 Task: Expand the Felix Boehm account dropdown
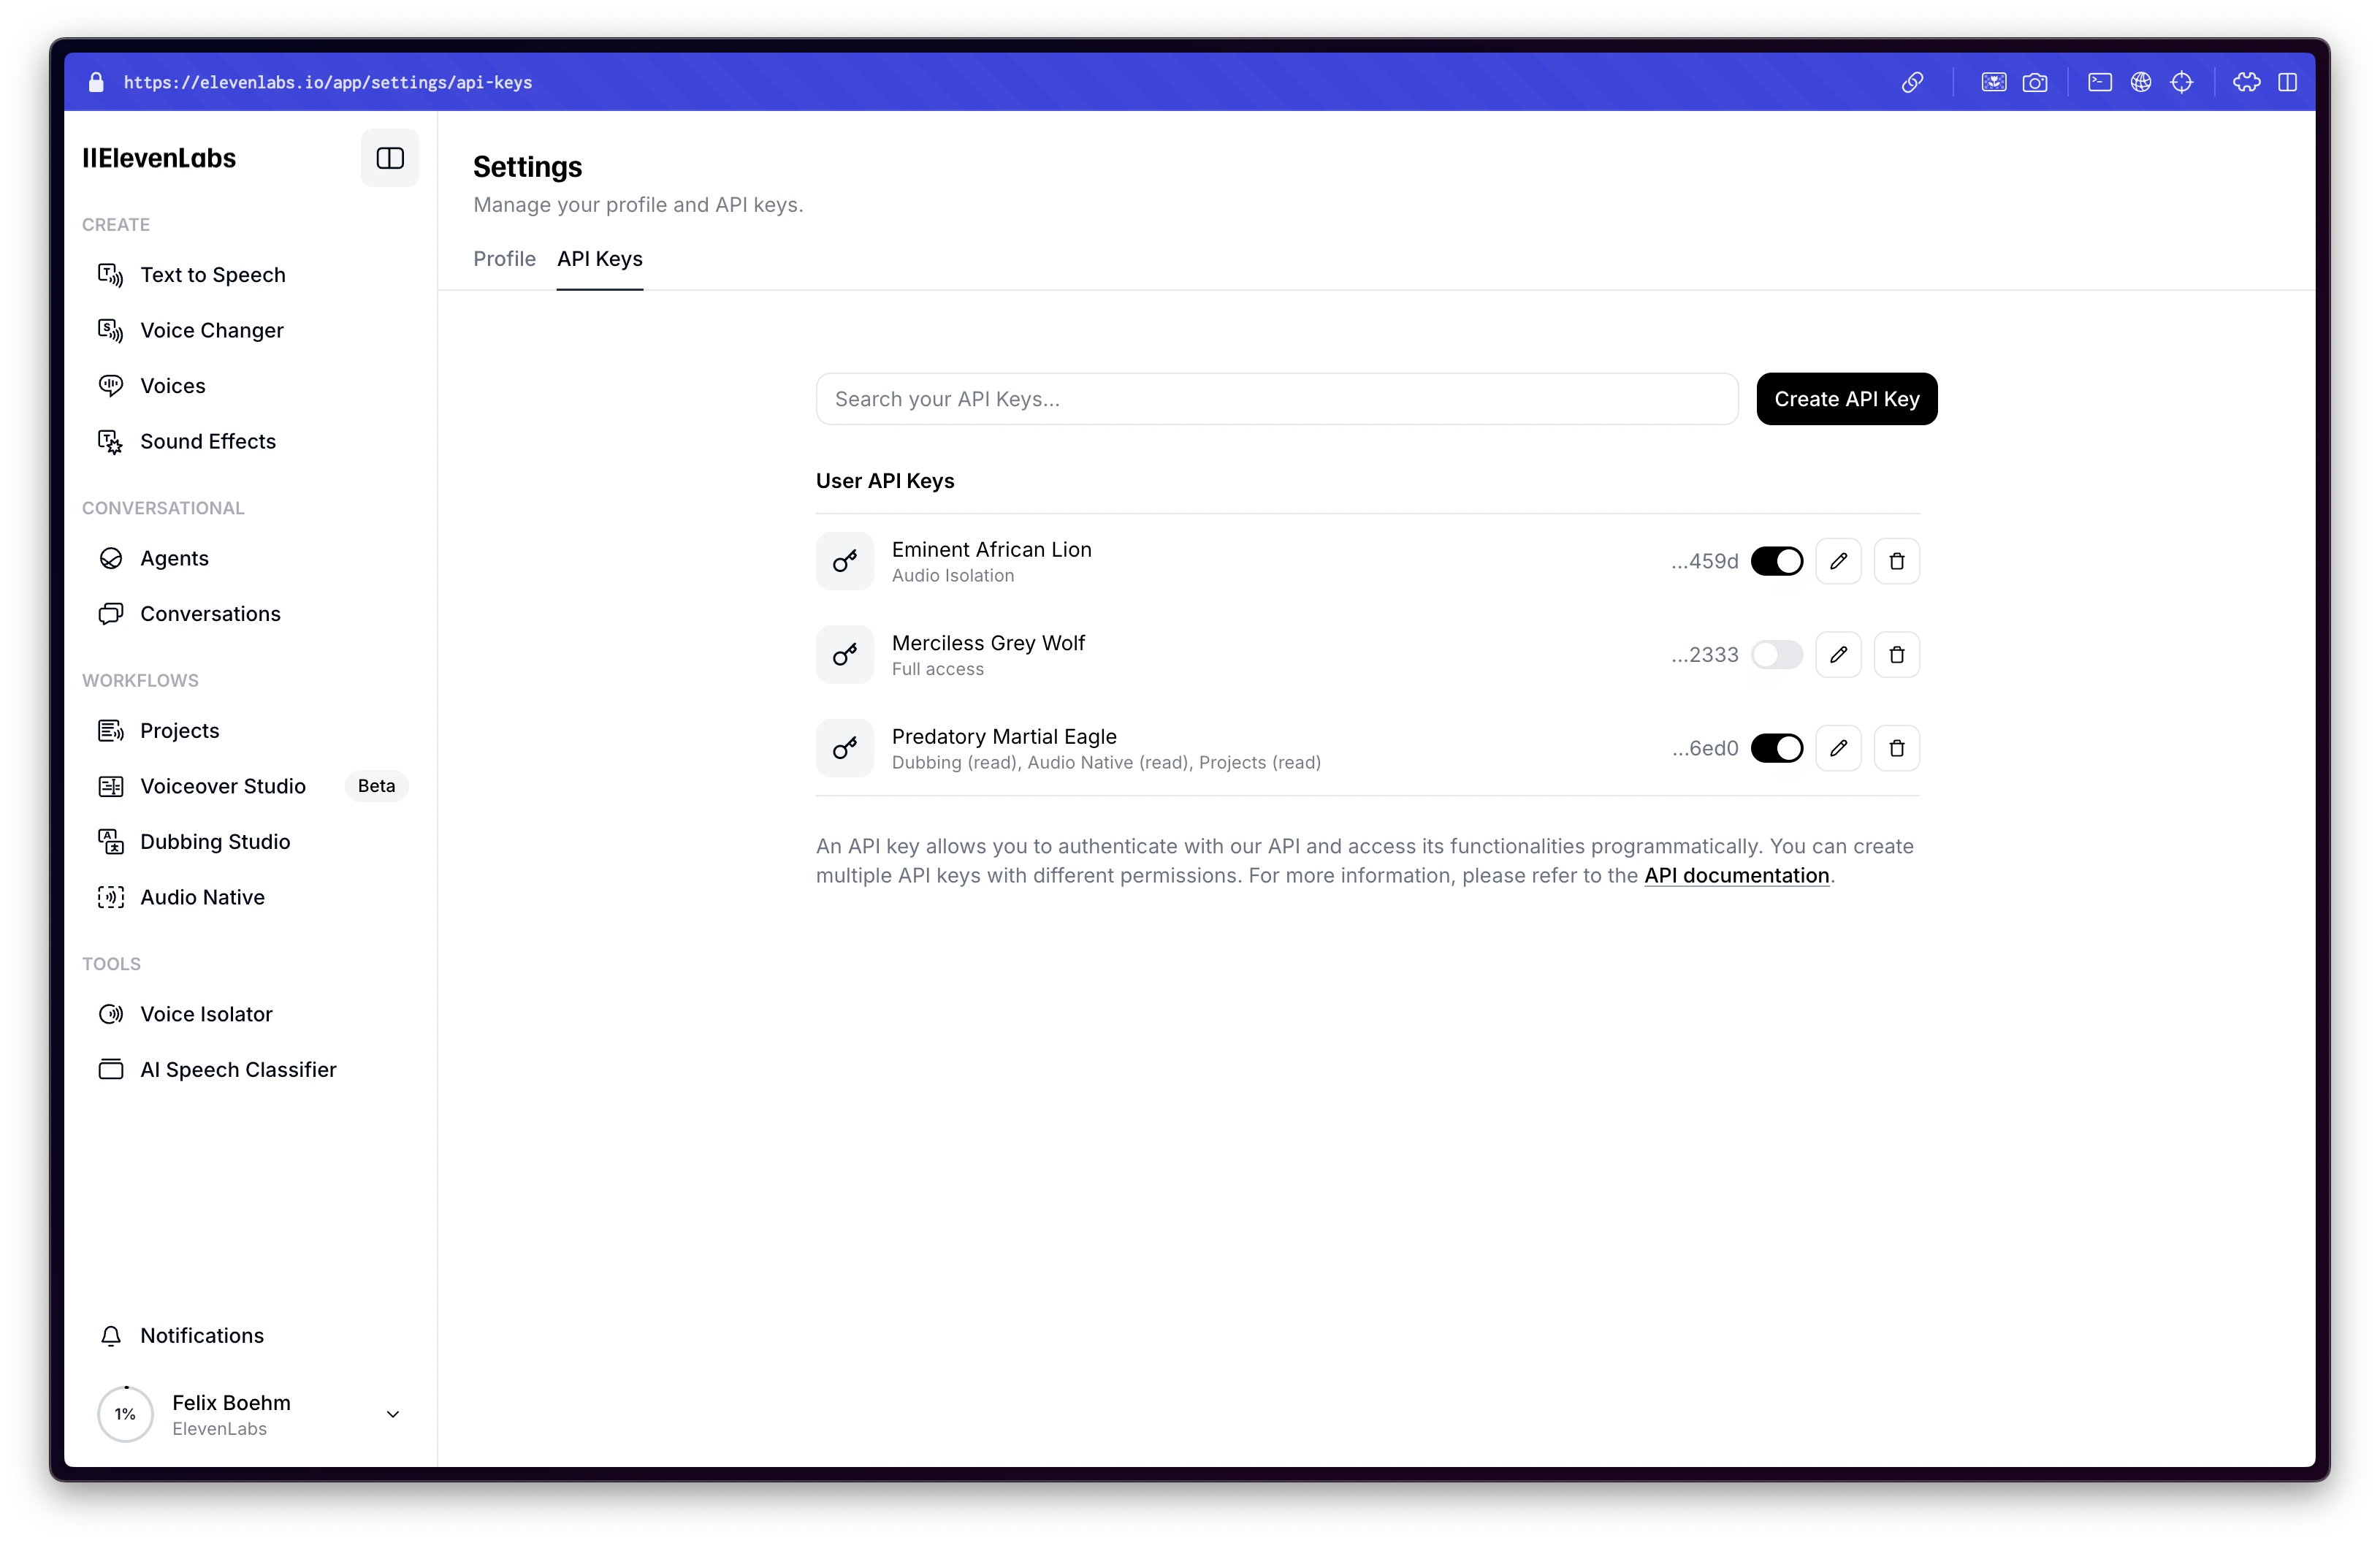(394, 1413)
